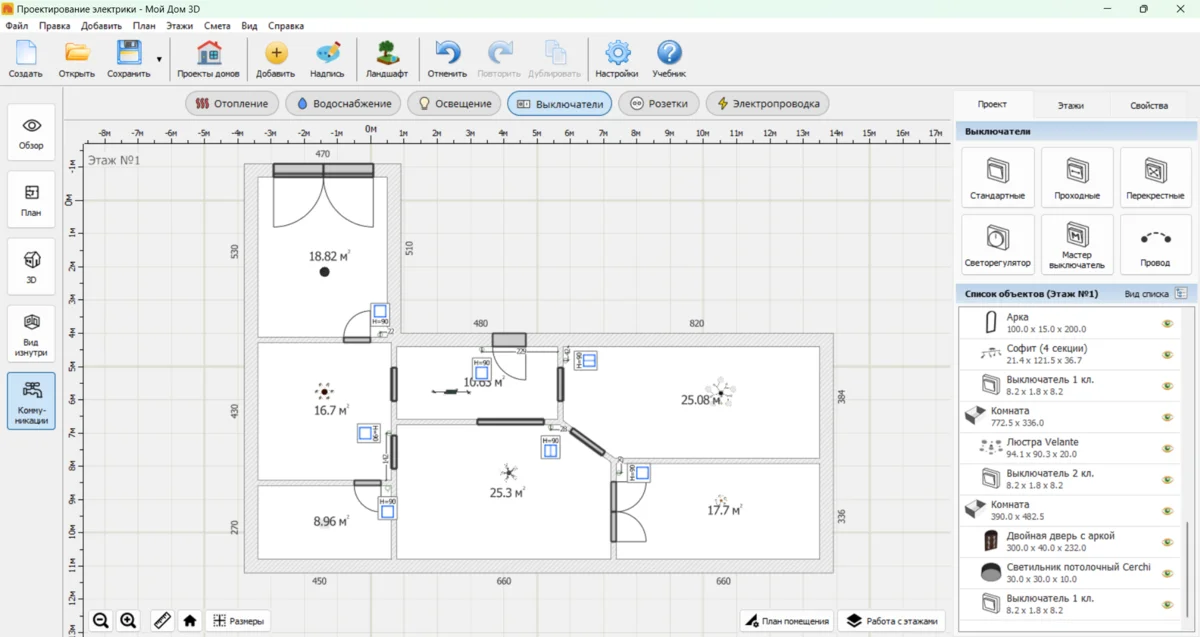Toggle visibility of Арка object
Screen dimensions: 1200x637
click(1166, 324)
